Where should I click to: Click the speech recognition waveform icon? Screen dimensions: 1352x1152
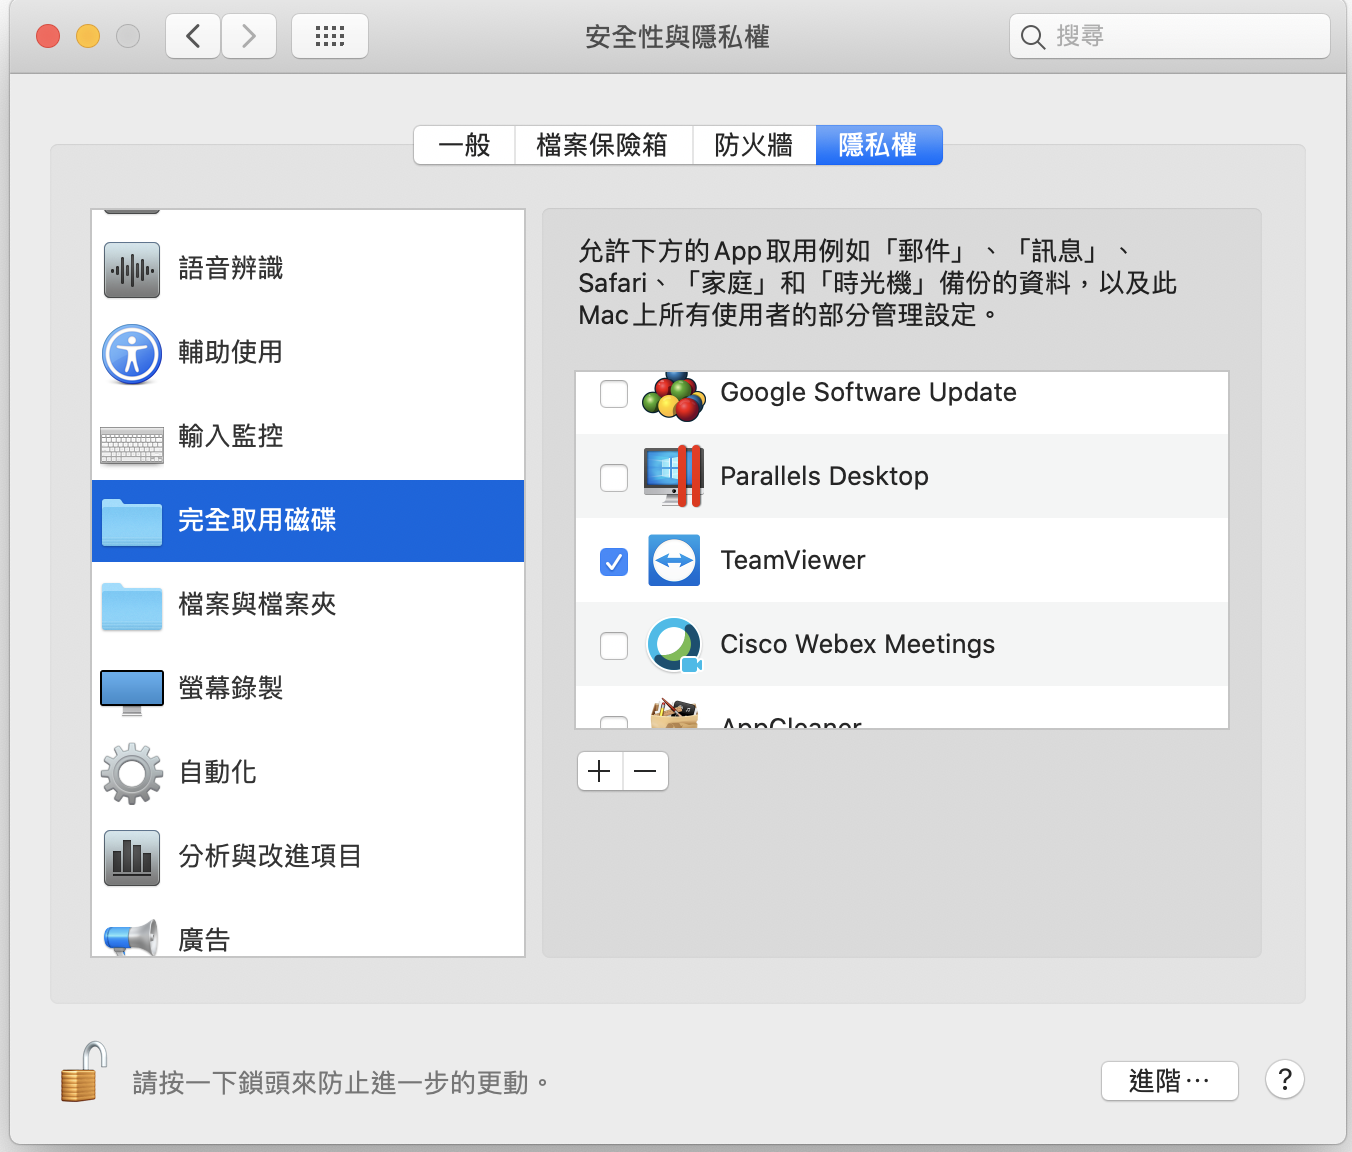tap(132, 269)
